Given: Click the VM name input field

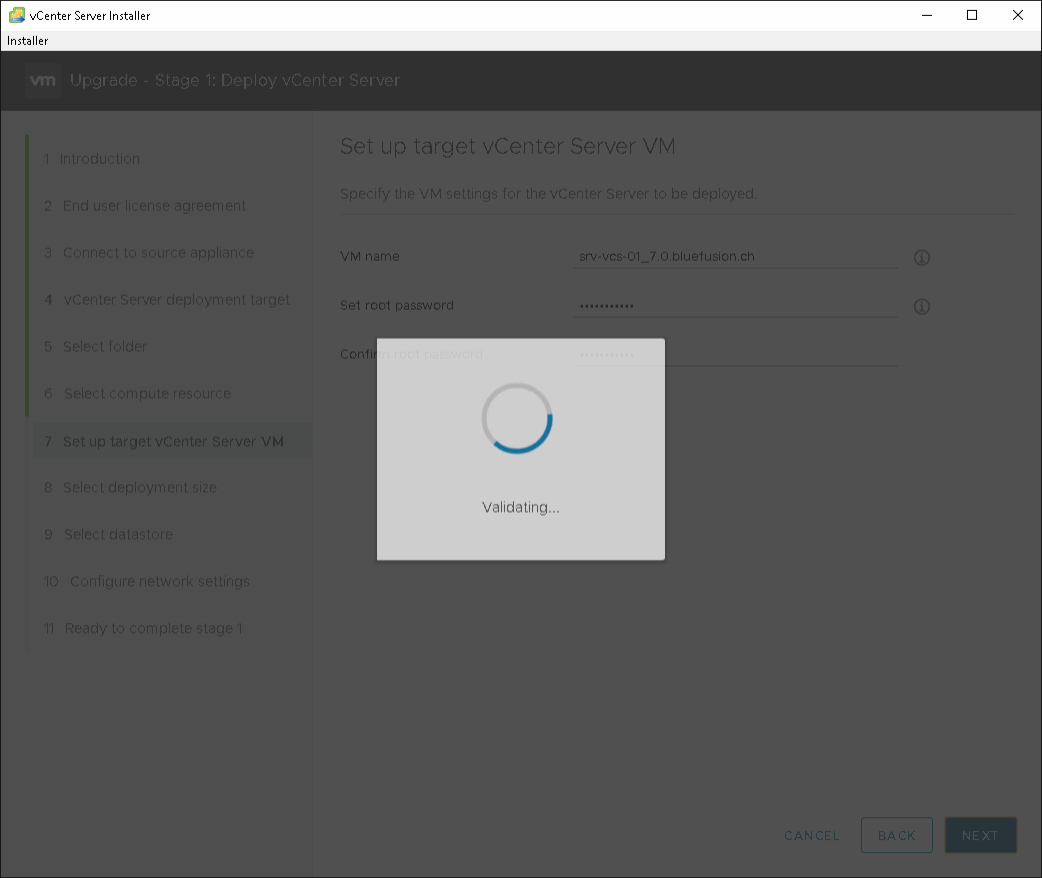Looking at the screenshot, I should (x=735, y=257).
